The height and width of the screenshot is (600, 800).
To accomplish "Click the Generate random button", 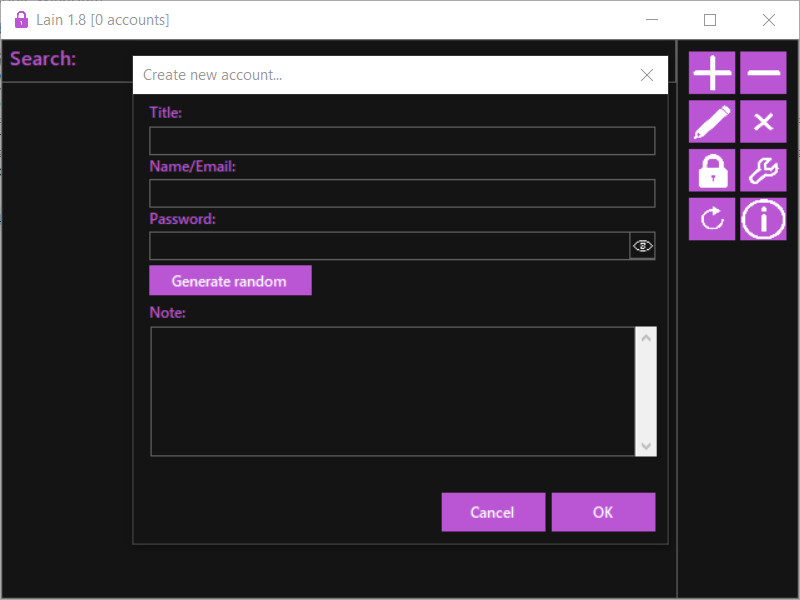I will (x=230, y=280).
